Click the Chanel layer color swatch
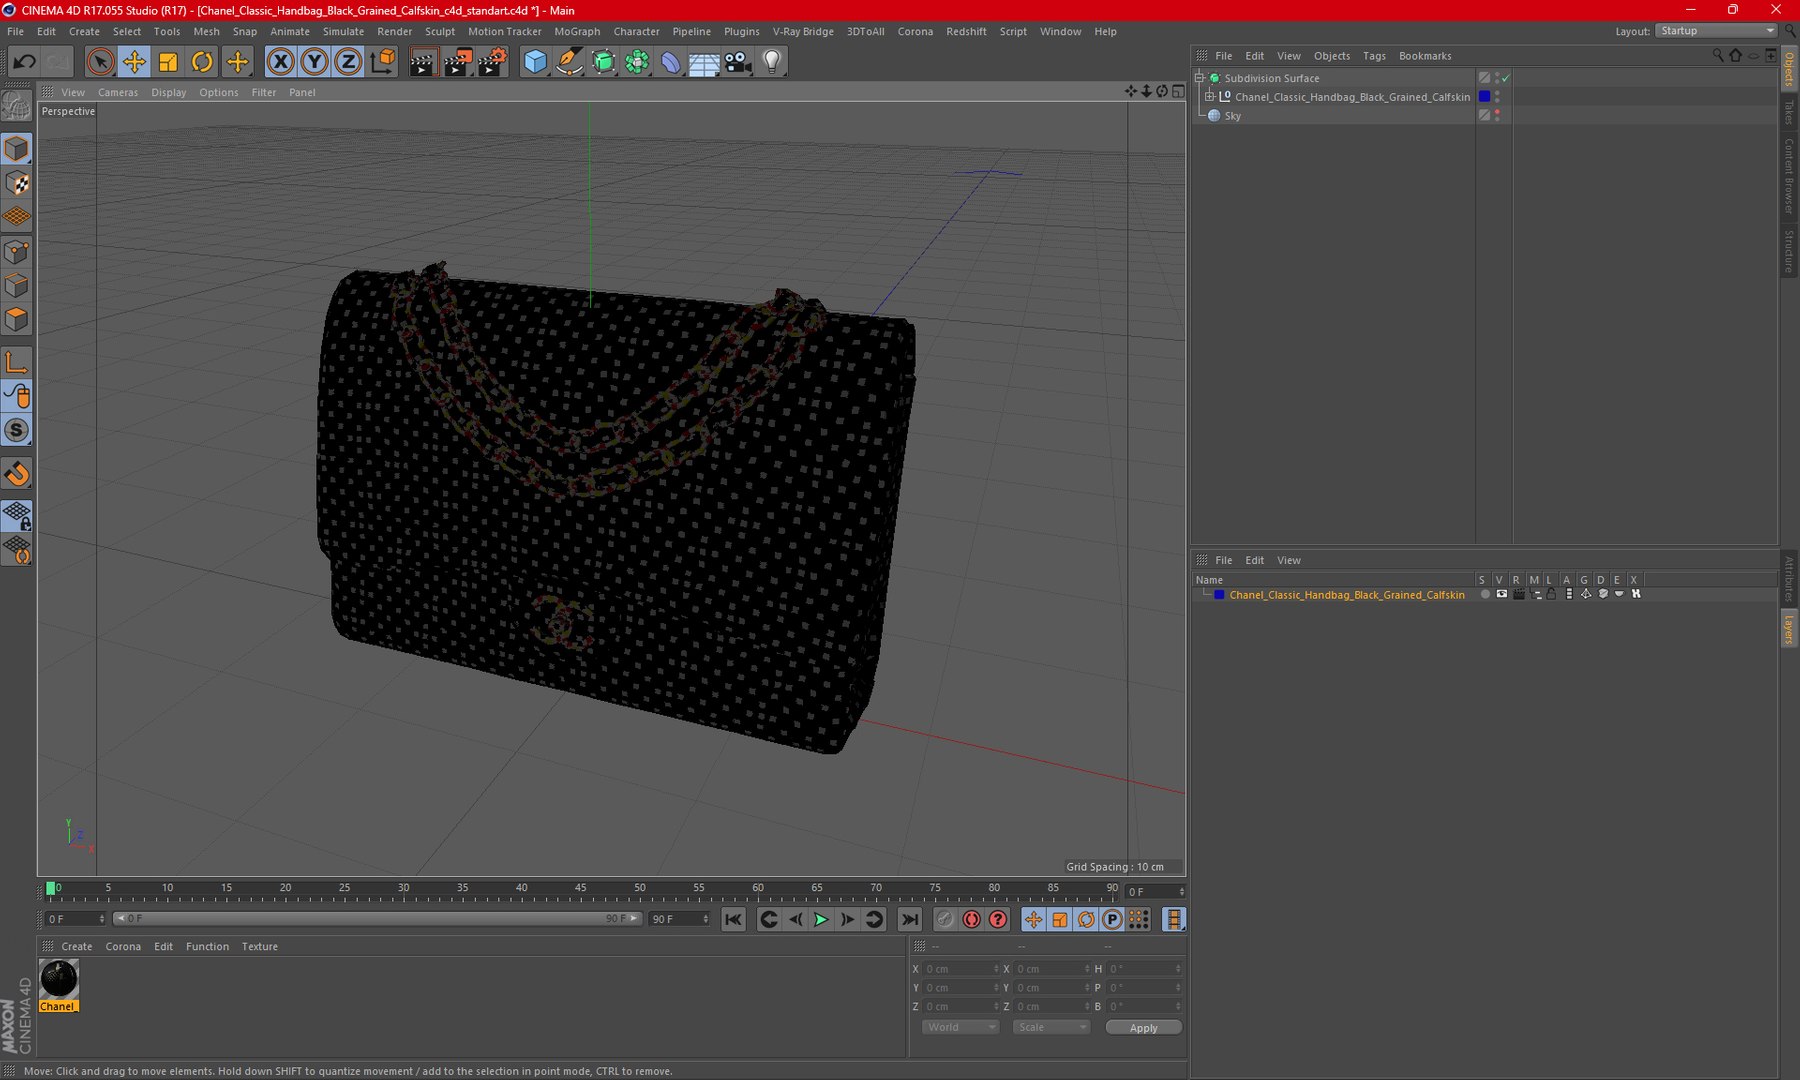This screenshot has height=1080, width=1800. pos(1219,595)
